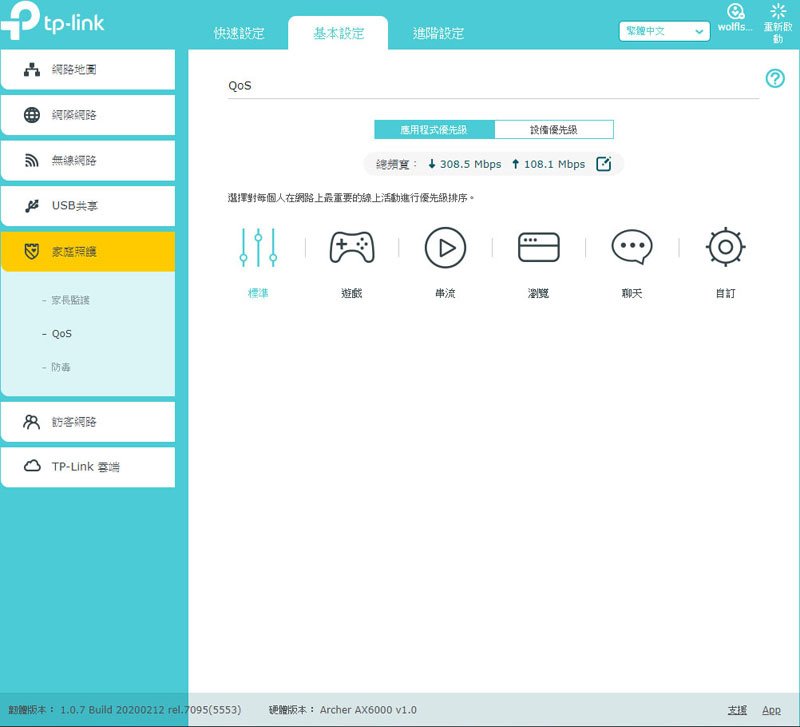Pick the 瀏覽 browsing window icon
The image size is (800, 727).
[x=539, y=247]
